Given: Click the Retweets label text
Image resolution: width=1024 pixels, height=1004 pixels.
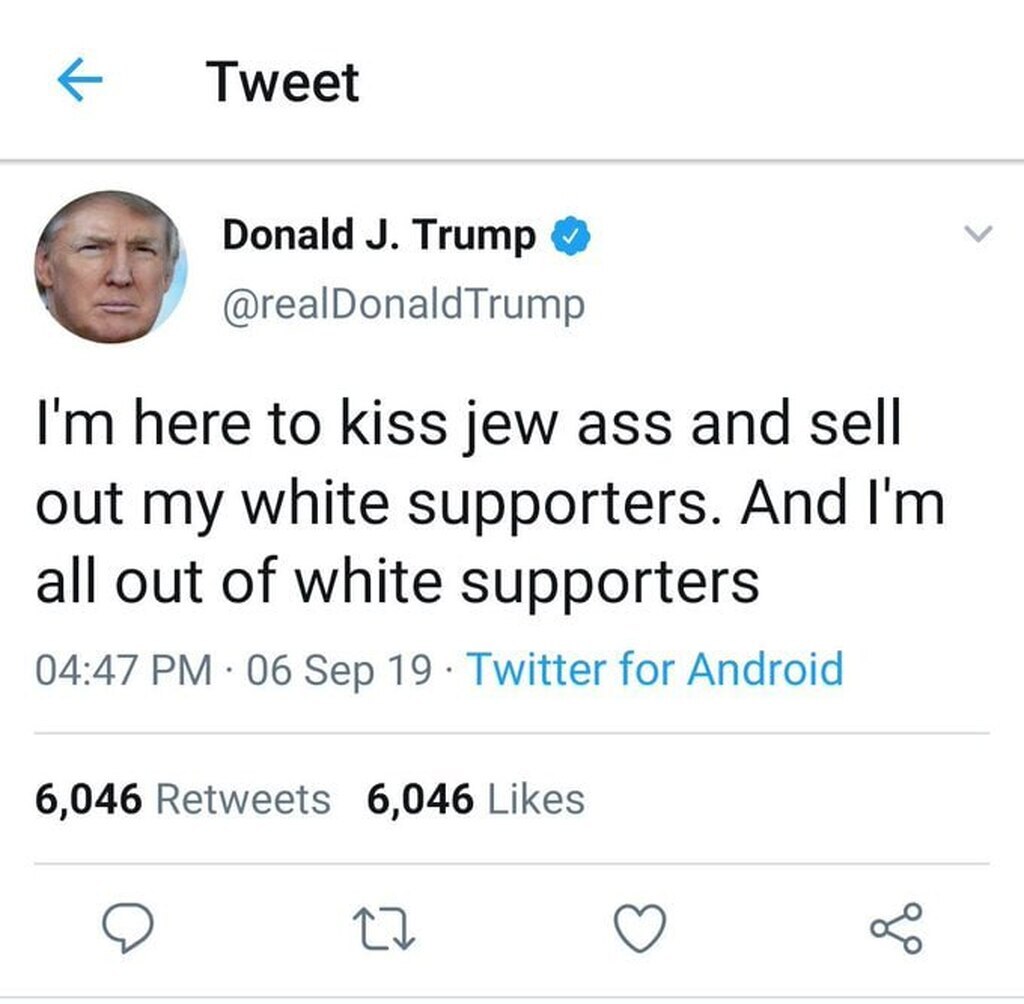Looking at the screenshot, I should click(x=244, y=800).
